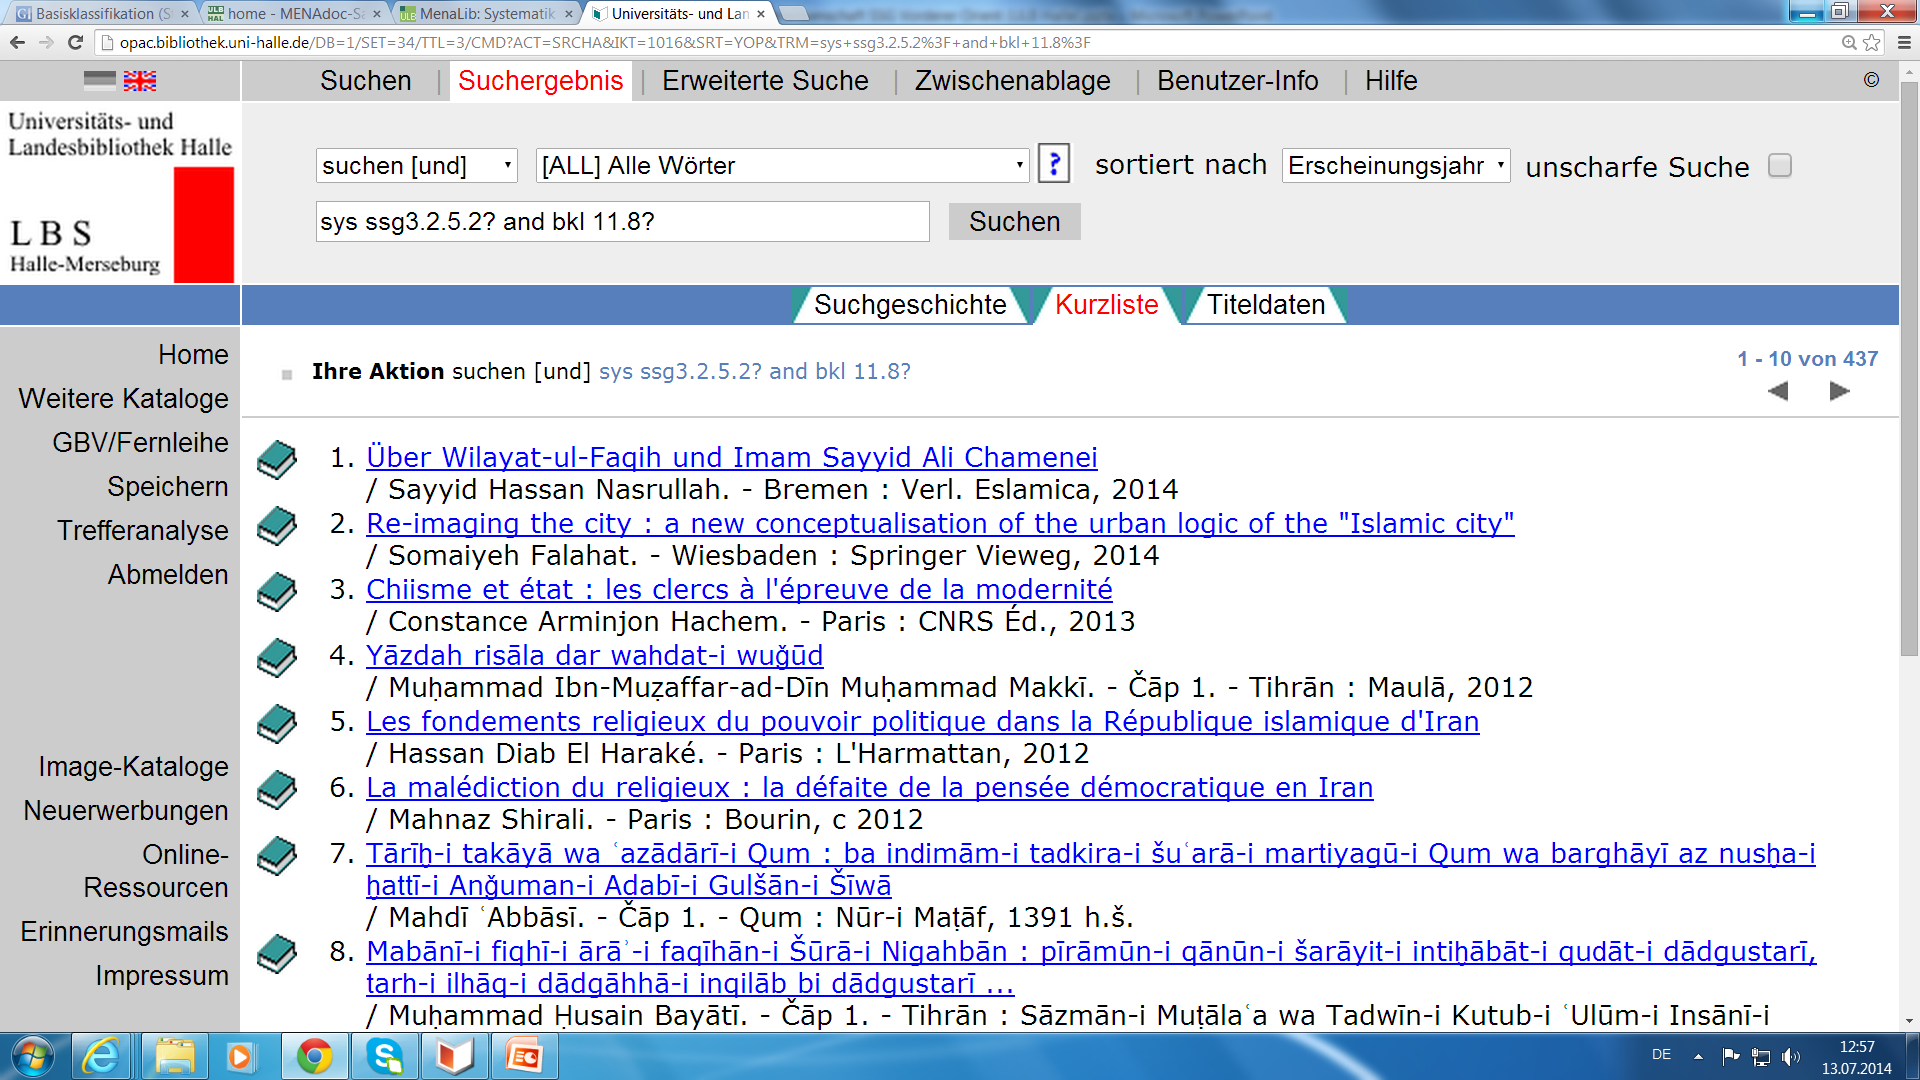Switch to Kurzliste tab
This screenshot has width=1920, height=1080.
[x=1106, y=305]
